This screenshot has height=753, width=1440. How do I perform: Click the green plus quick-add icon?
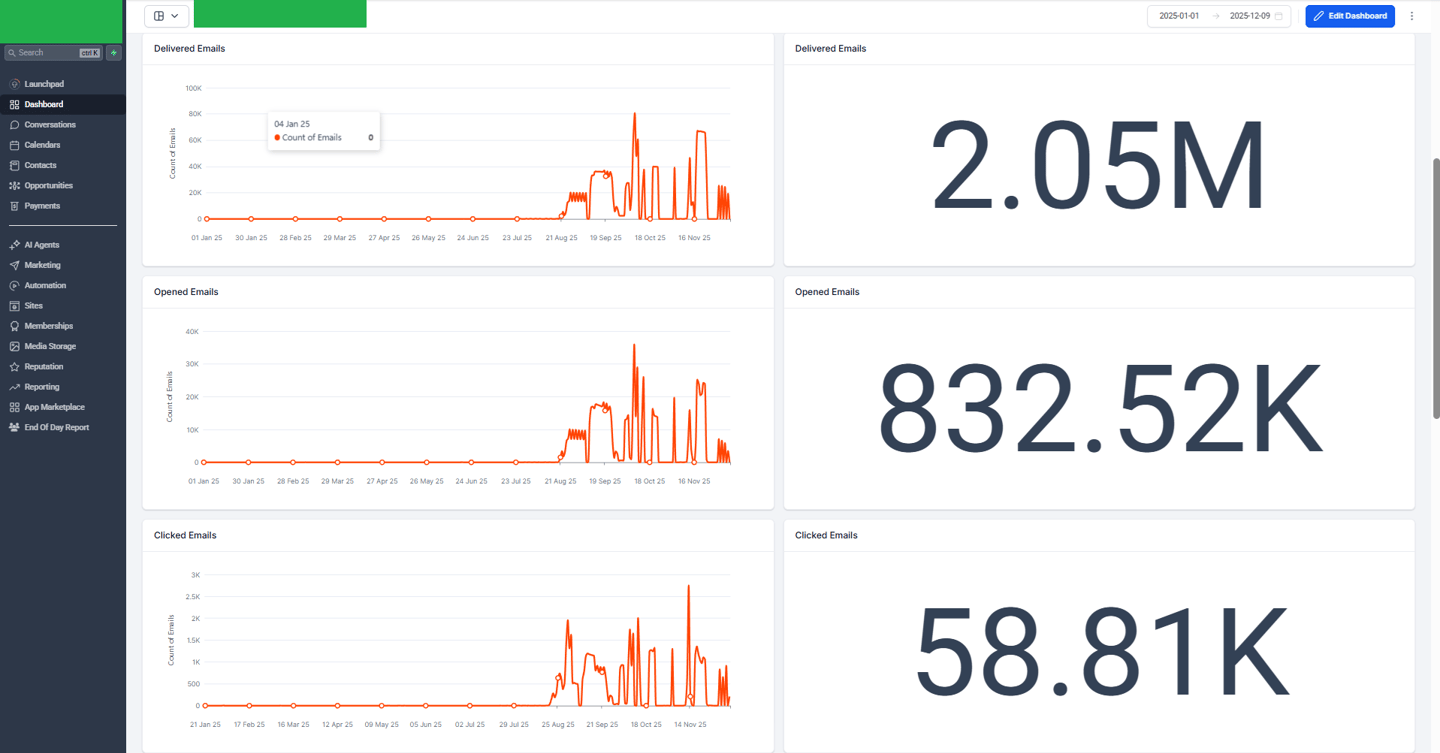pyautogui.click(x=114, y=53)
